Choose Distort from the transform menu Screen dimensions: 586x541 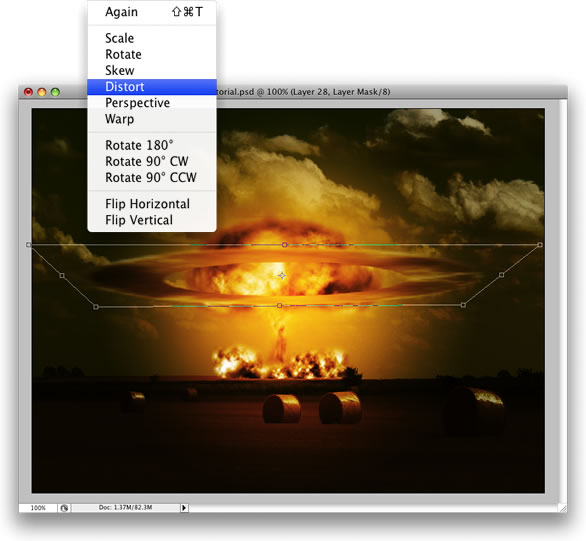pyautogui.click(x=152, y=87)
